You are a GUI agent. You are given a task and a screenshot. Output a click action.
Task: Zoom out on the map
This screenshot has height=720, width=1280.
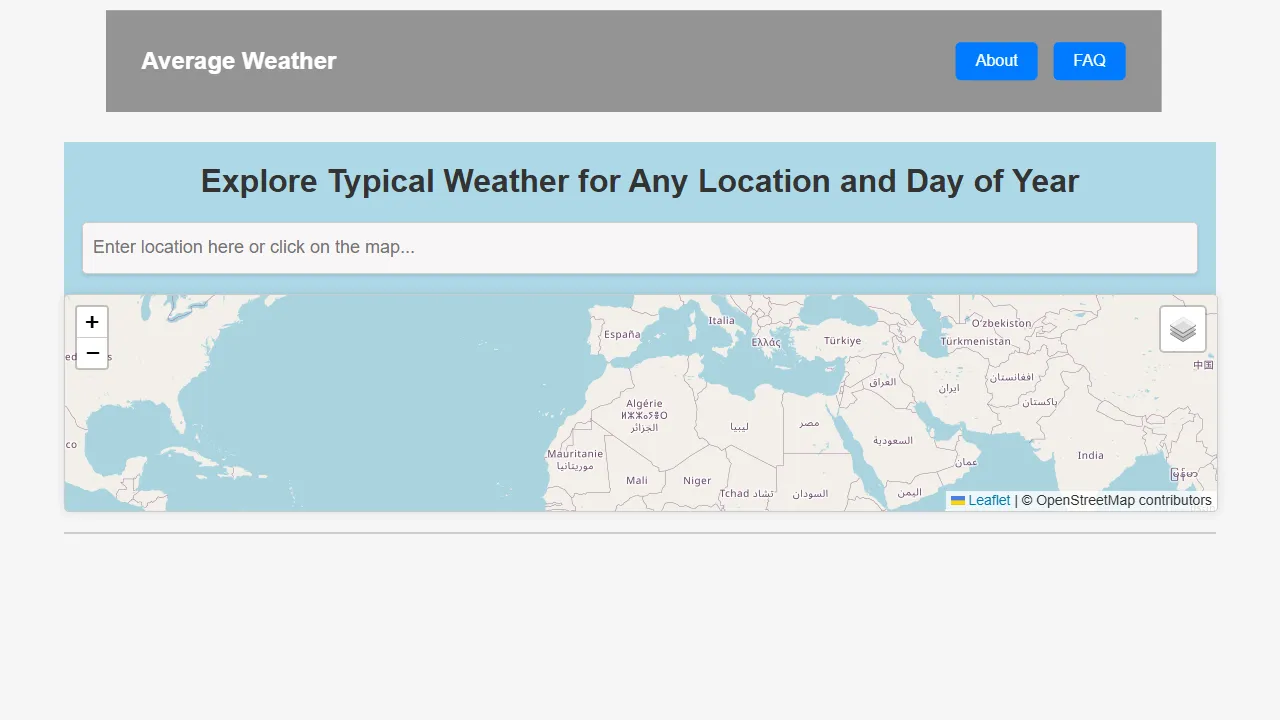(91, 353)
